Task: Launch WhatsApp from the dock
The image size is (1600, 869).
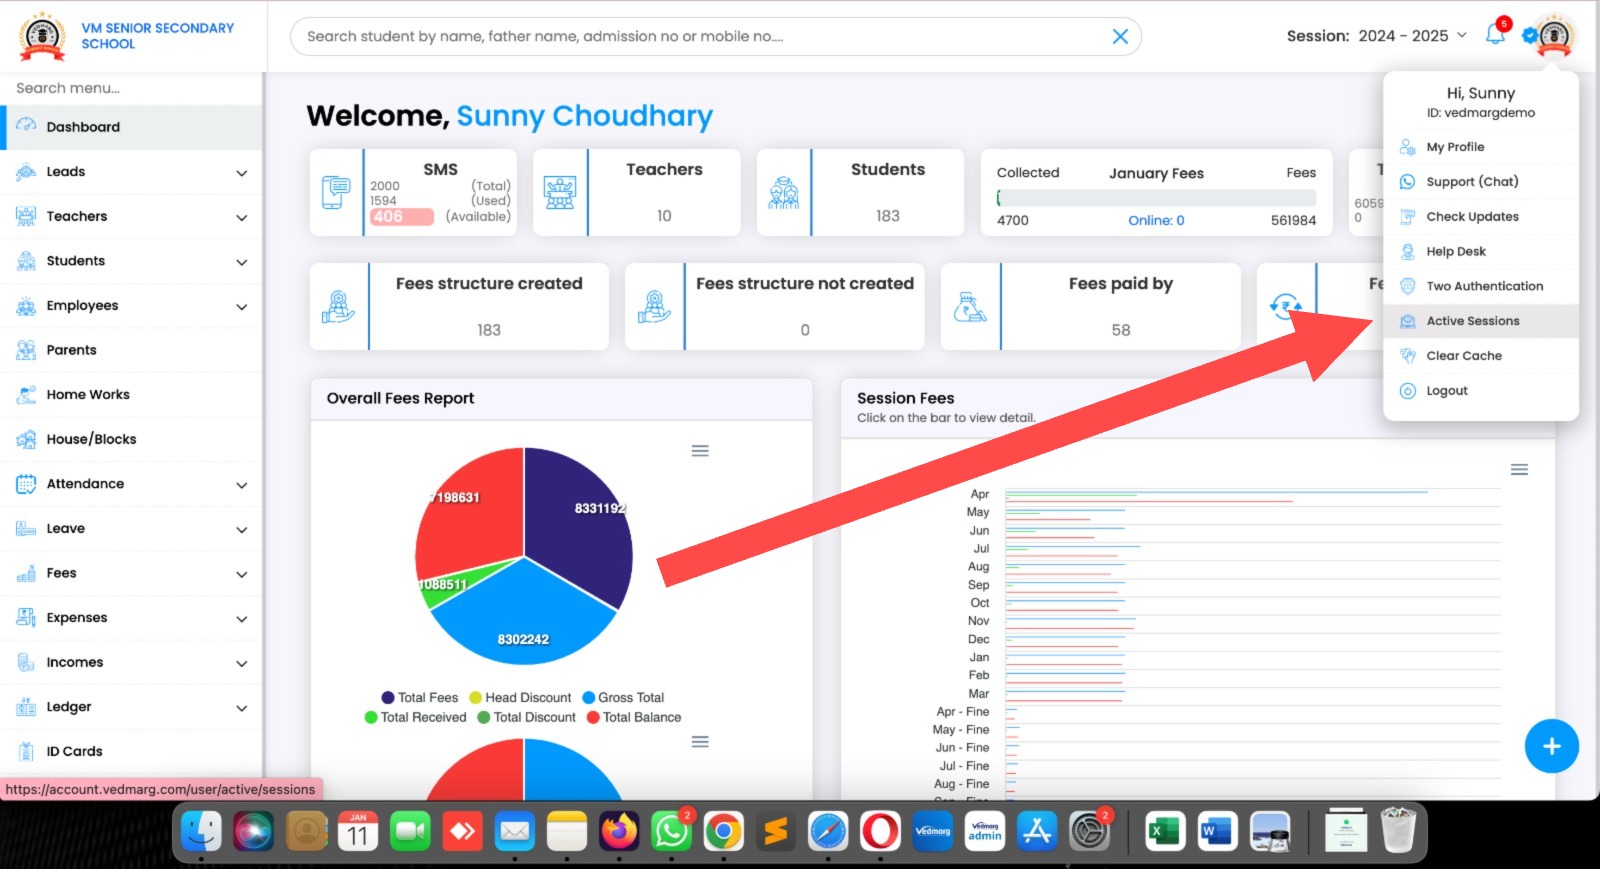Action: [671, 831]
